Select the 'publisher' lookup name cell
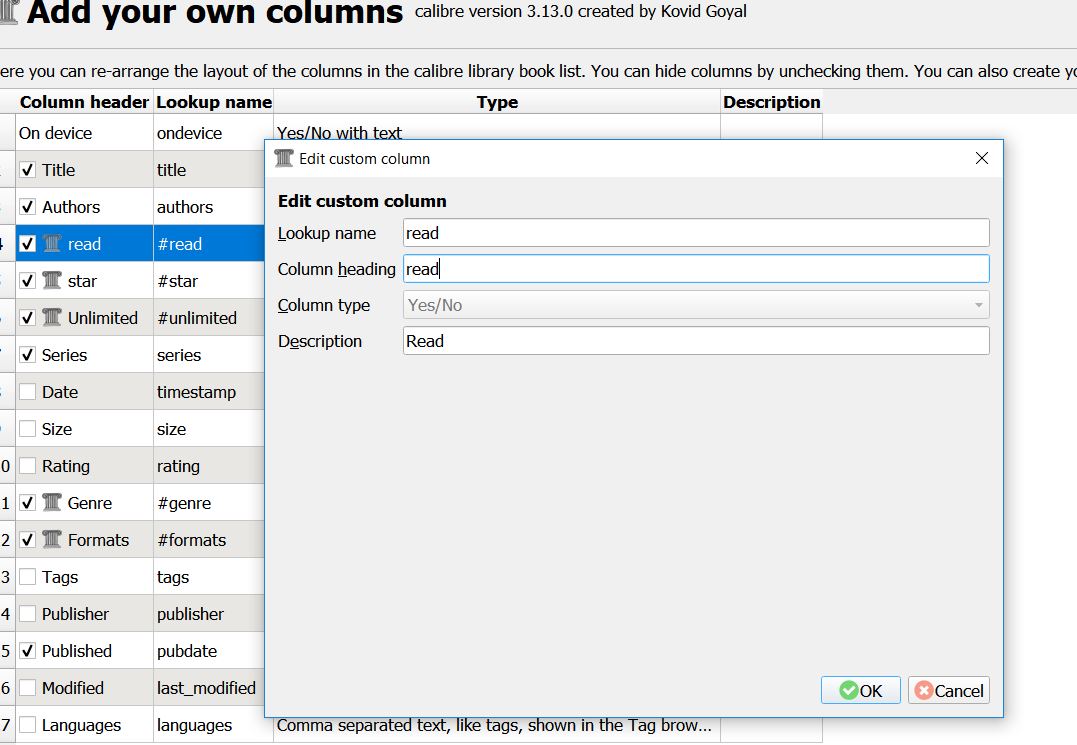The width and height of the screenshot is (1077, 745). click(x=209, y=614)
